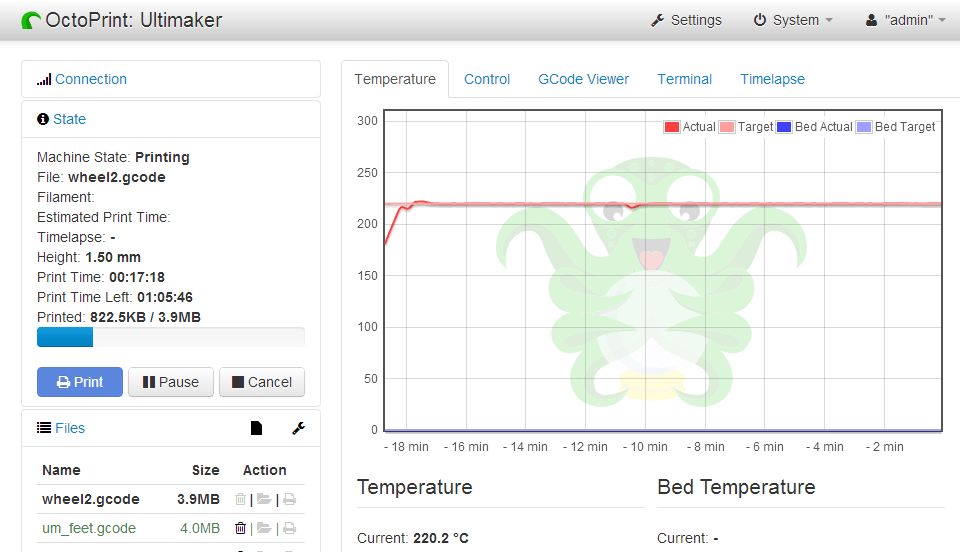Click the load folder icon for um_feet.gcode

[264, 528]
